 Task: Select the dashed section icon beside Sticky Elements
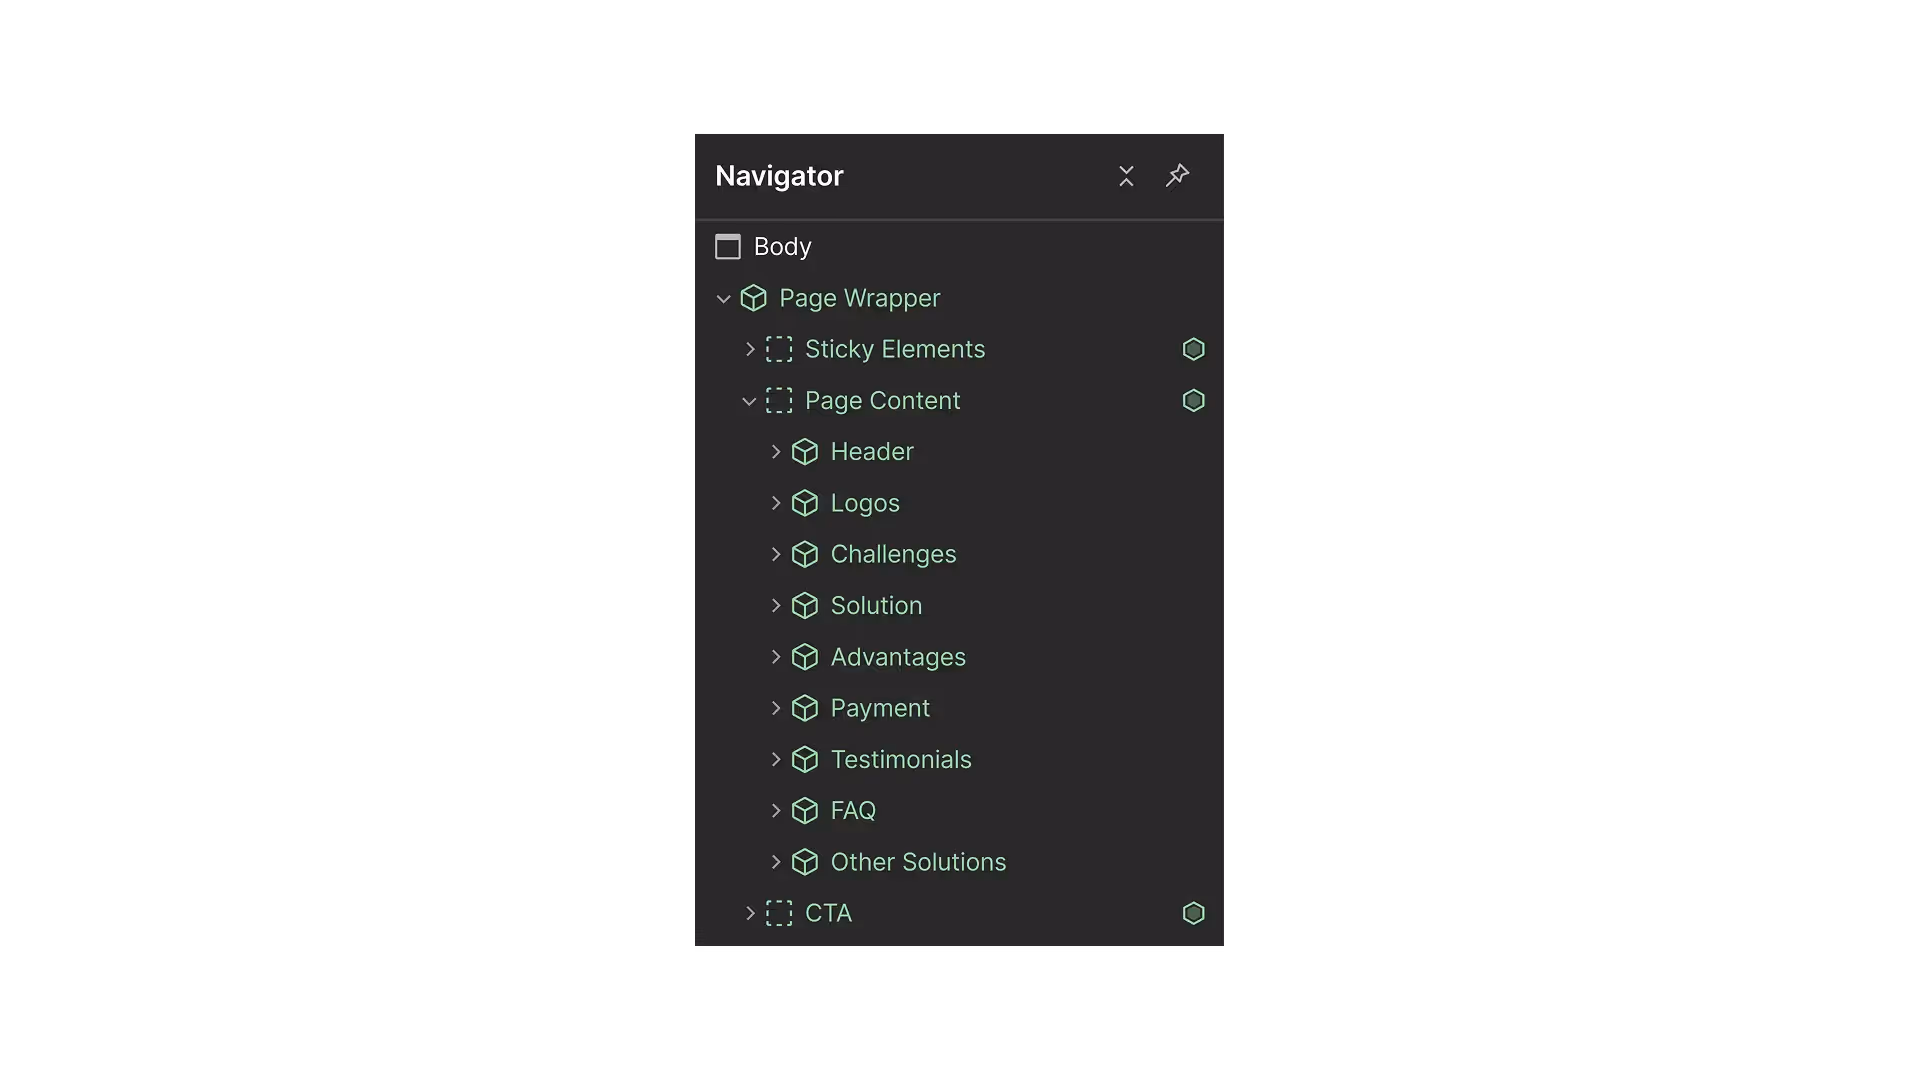tap(779, 349)
